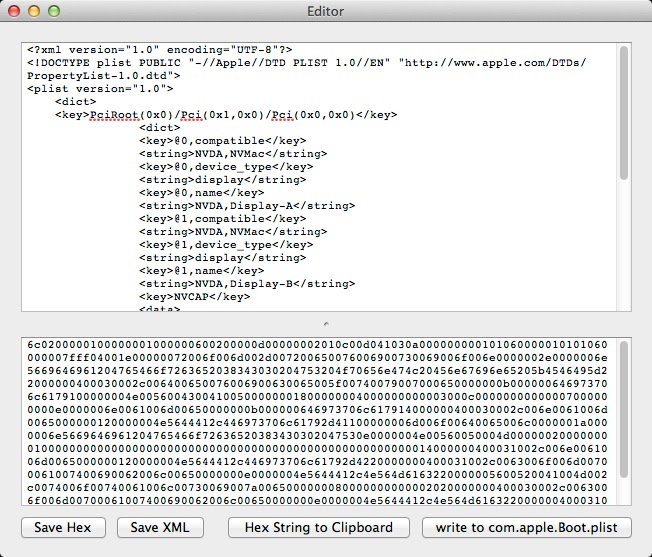Click the hex line starting 6c6179100000
652x557 pixels.
[317, 397]
